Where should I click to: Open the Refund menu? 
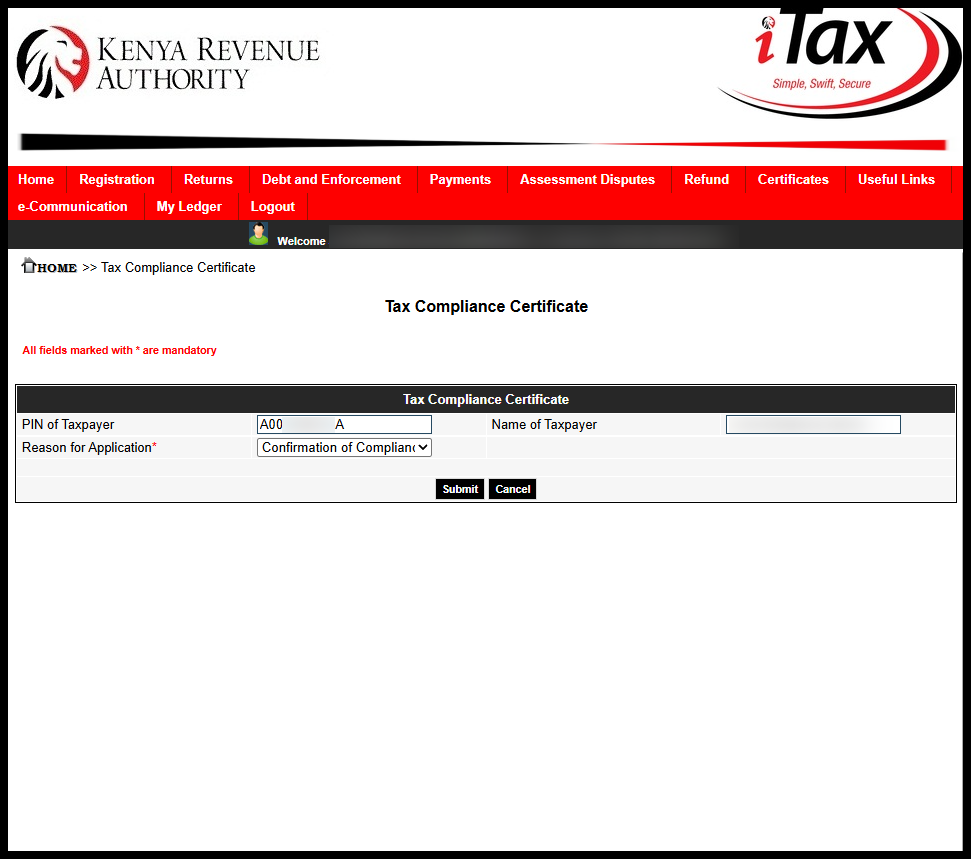point(706,180)
